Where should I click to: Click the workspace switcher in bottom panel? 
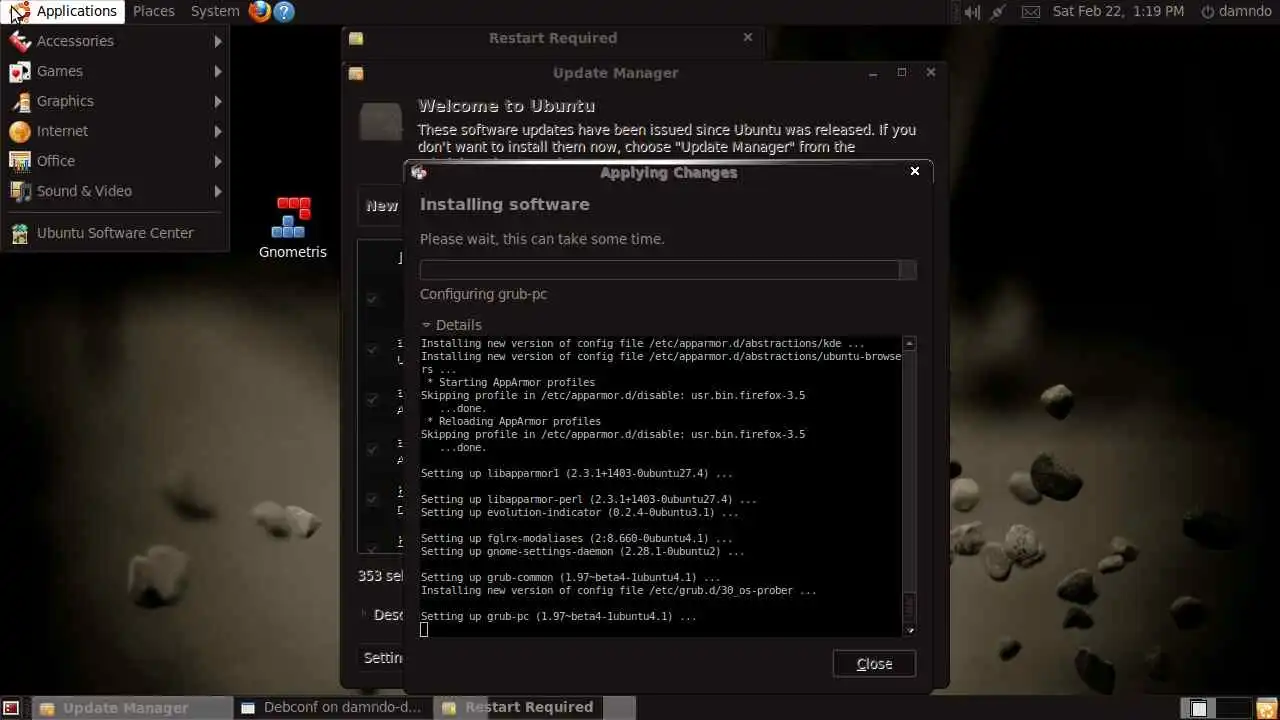(1215, 708)
